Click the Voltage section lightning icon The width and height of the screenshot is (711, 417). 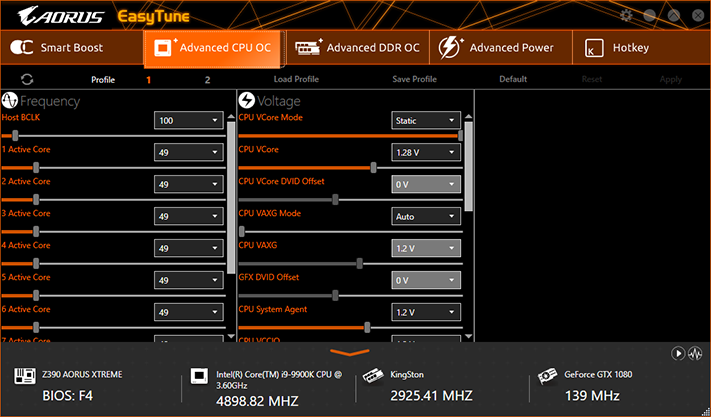[x=247, y=101]
